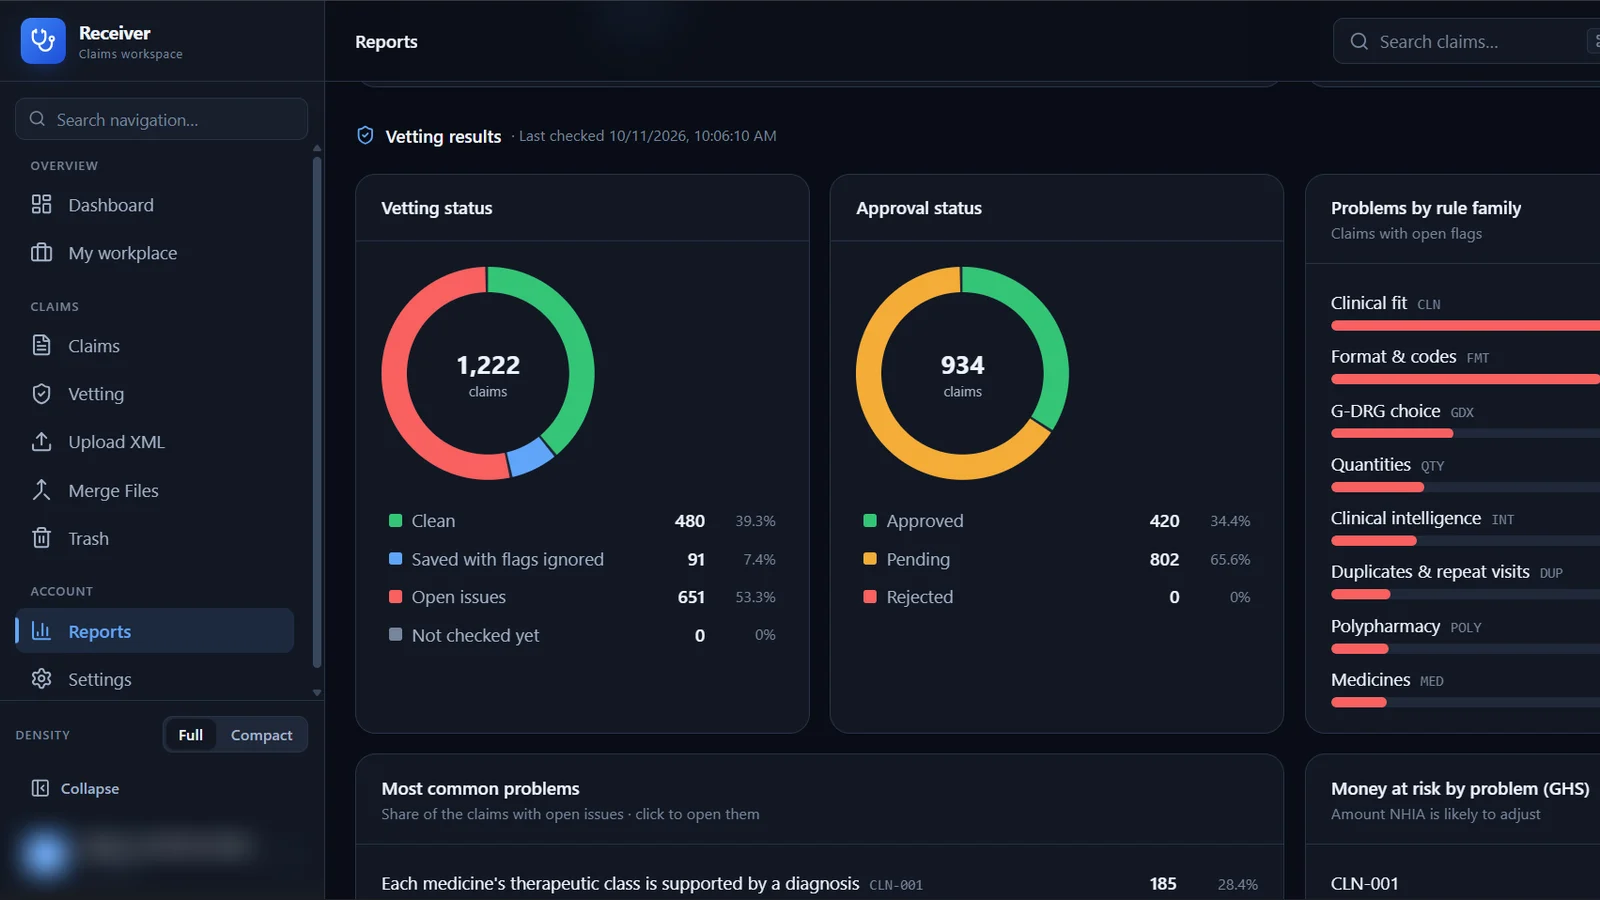The image size is (1600, 900).
Task: Click the Upload XML arrow icon
Action: [41, 442]
